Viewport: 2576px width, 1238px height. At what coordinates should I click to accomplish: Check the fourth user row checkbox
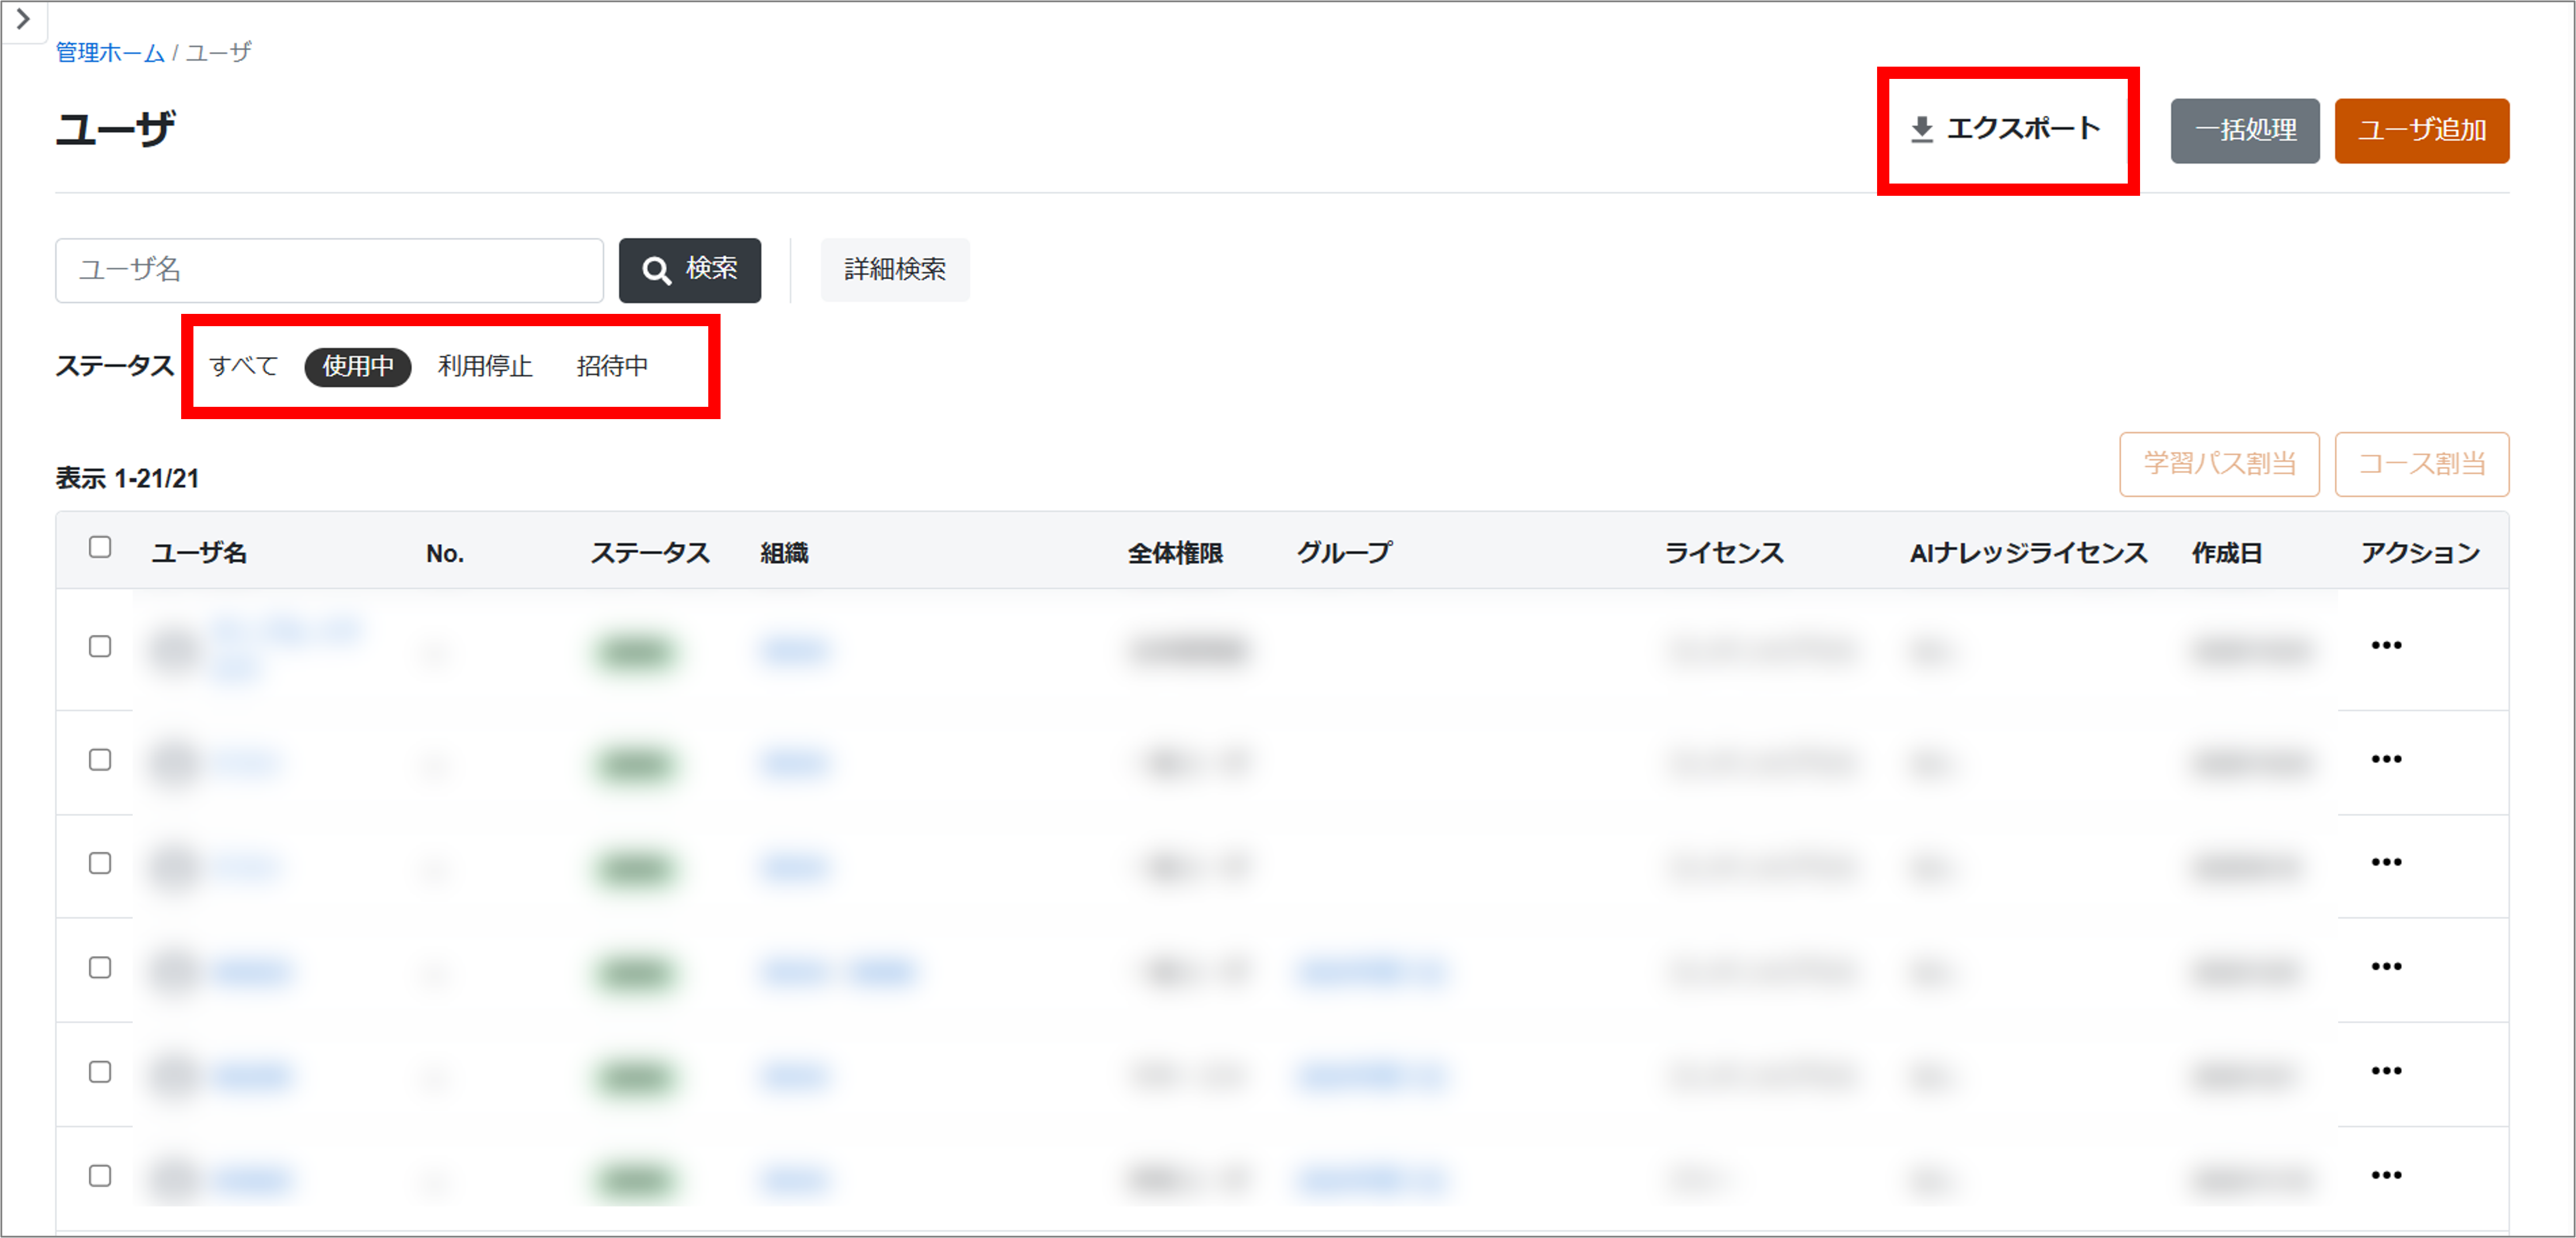coord(100,968)
